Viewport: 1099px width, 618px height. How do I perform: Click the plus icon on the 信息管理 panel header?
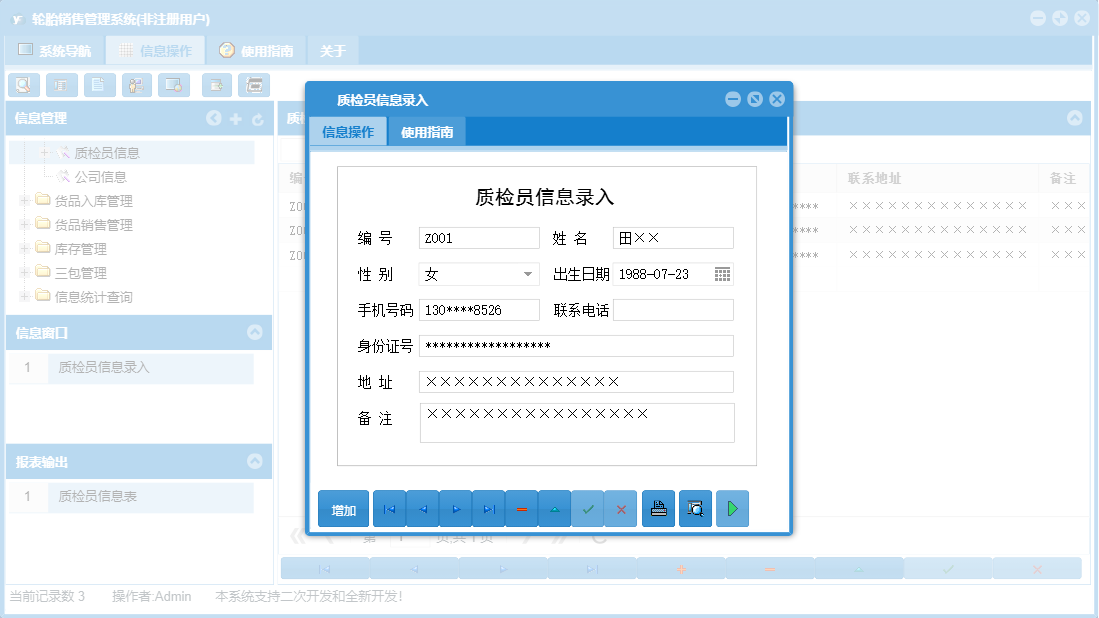(x=236, y=118)
